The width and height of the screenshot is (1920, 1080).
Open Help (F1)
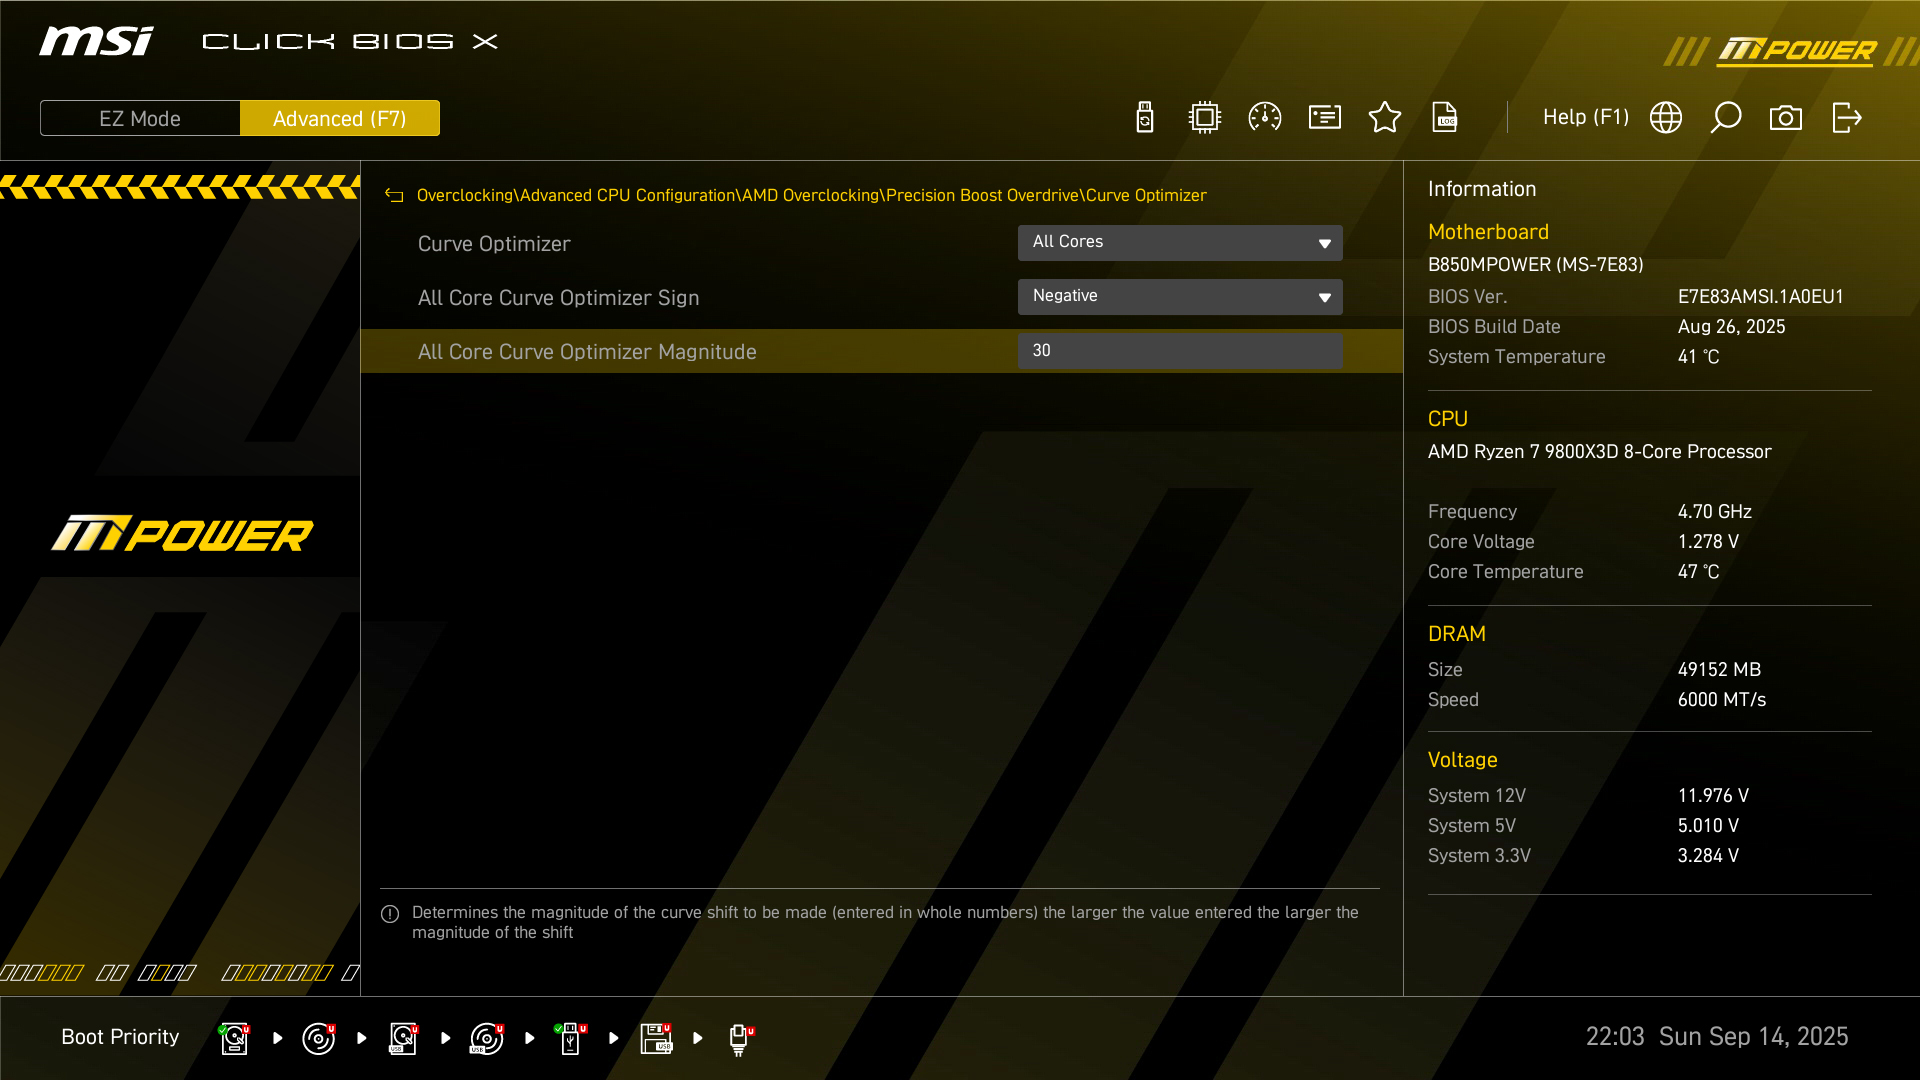click(x=1585, y=118)
